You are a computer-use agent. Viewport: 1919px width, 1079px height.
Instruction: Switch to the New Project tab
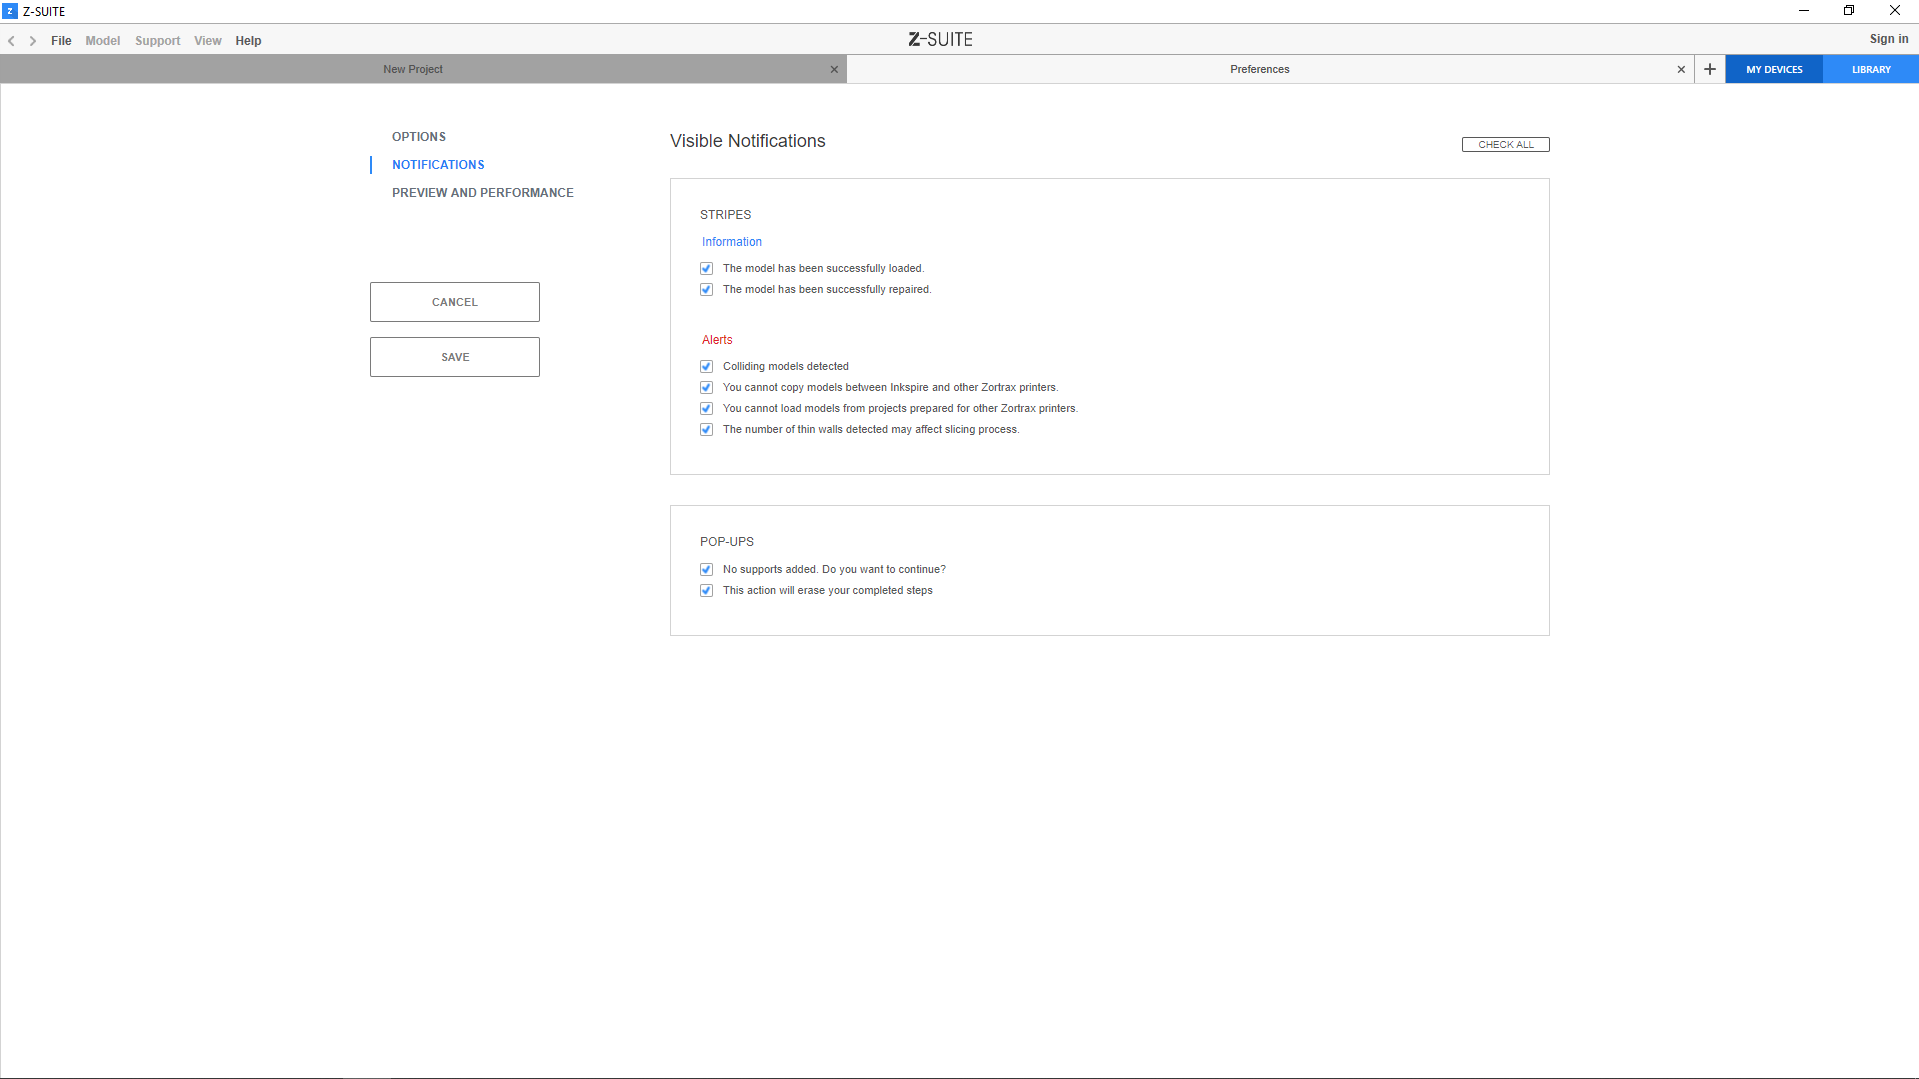coord(413,69)
